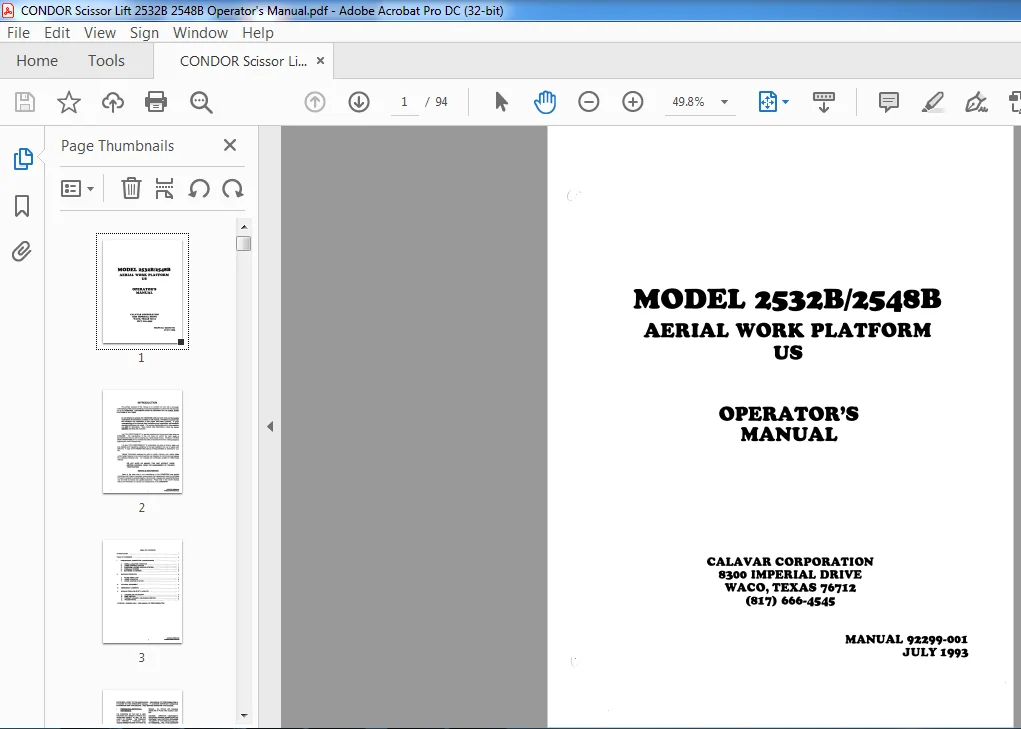The width and height of the screenshot is (1021, 729).
Task: Switch to the Tools tab
Action: (106, 61)
